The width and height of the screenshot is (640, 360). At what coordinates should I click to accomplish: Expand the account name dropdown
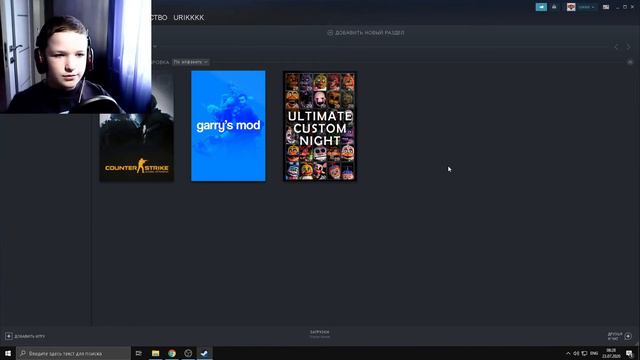[586, 7]
